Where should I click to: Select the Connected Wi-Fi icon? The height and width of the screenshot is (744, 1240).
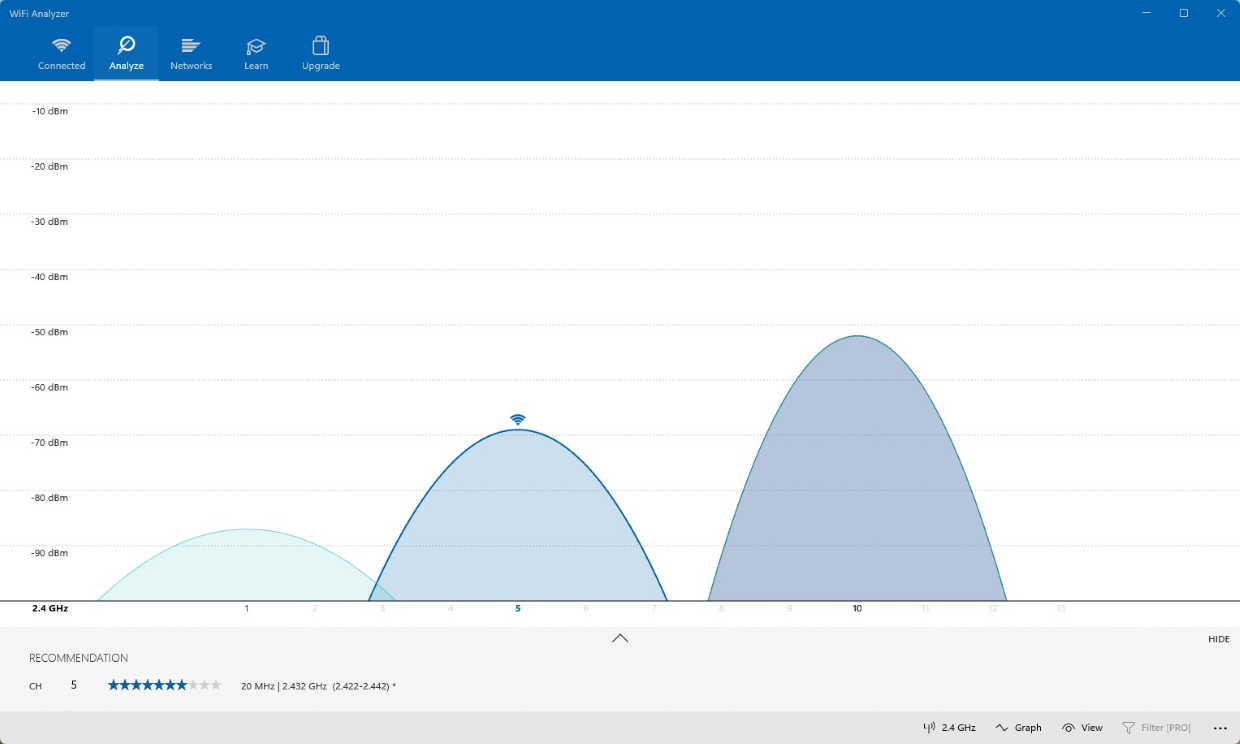[61, 47]
